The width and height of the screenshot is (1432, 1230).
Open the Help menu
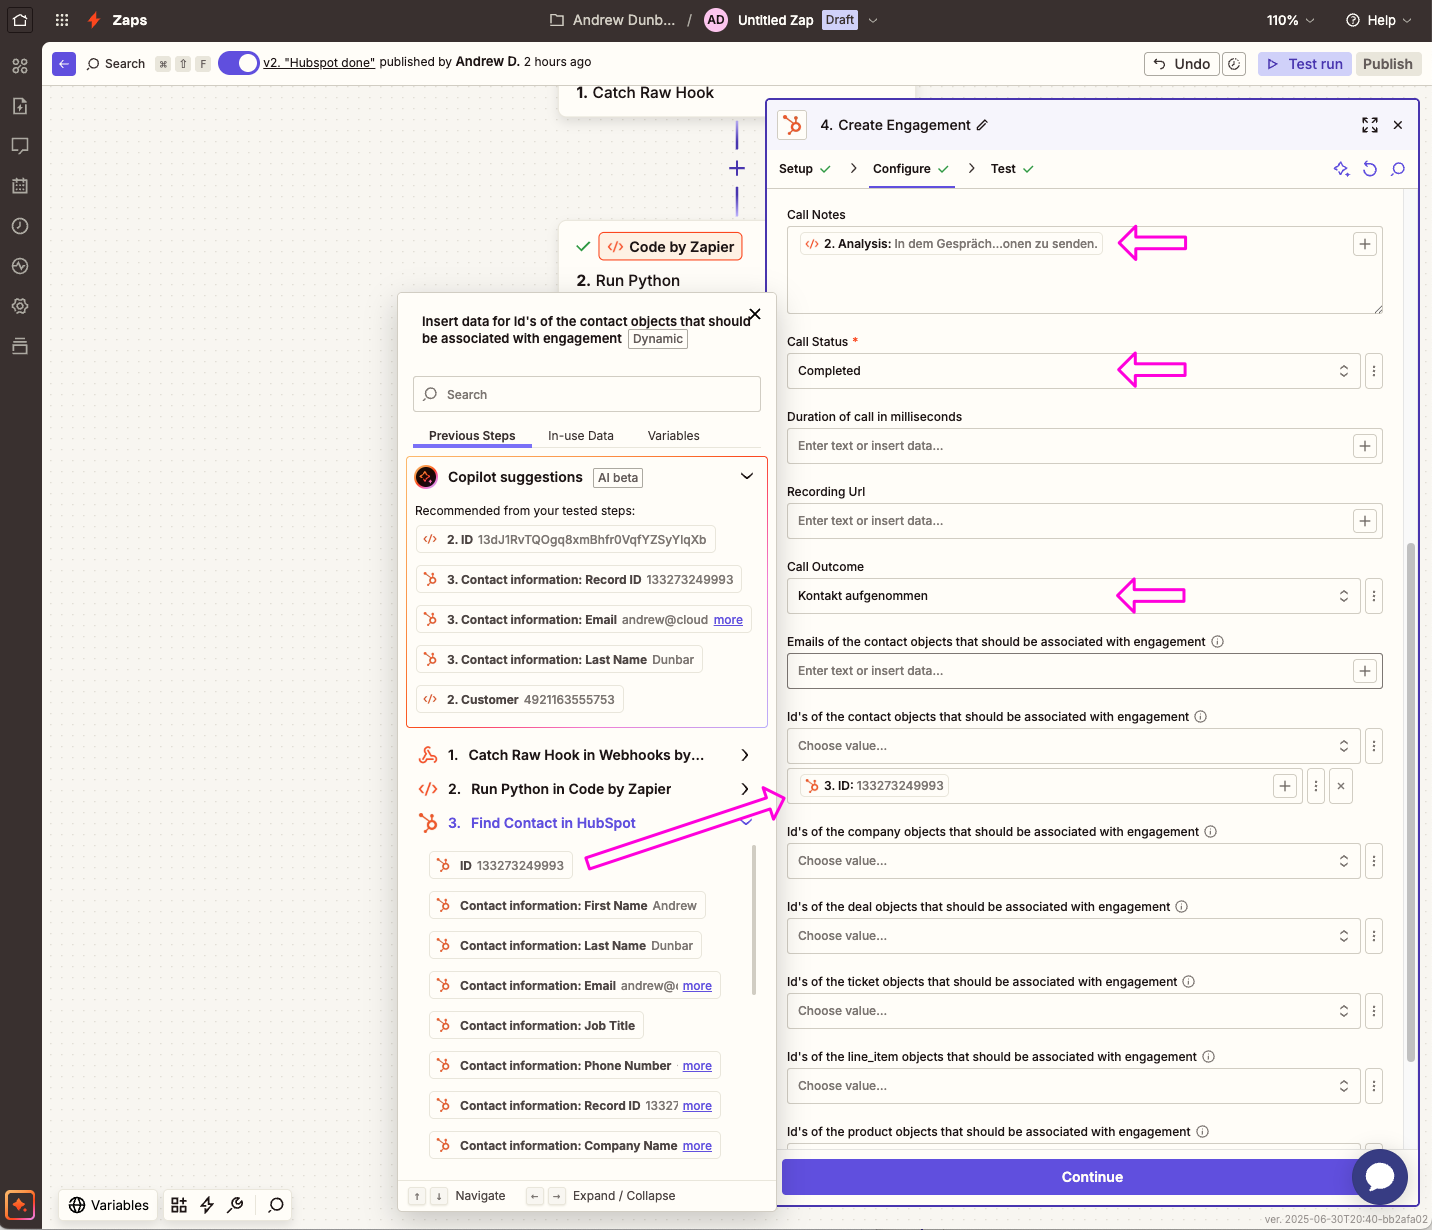1379,20
